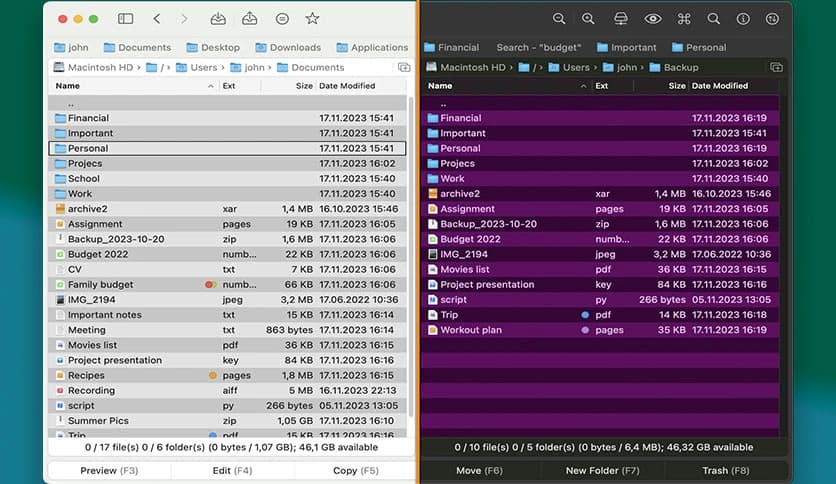The height and width of the screenshot is (484, 836).
Task: Go up via the ".." entry in left pane
Action: click(71, 103)
